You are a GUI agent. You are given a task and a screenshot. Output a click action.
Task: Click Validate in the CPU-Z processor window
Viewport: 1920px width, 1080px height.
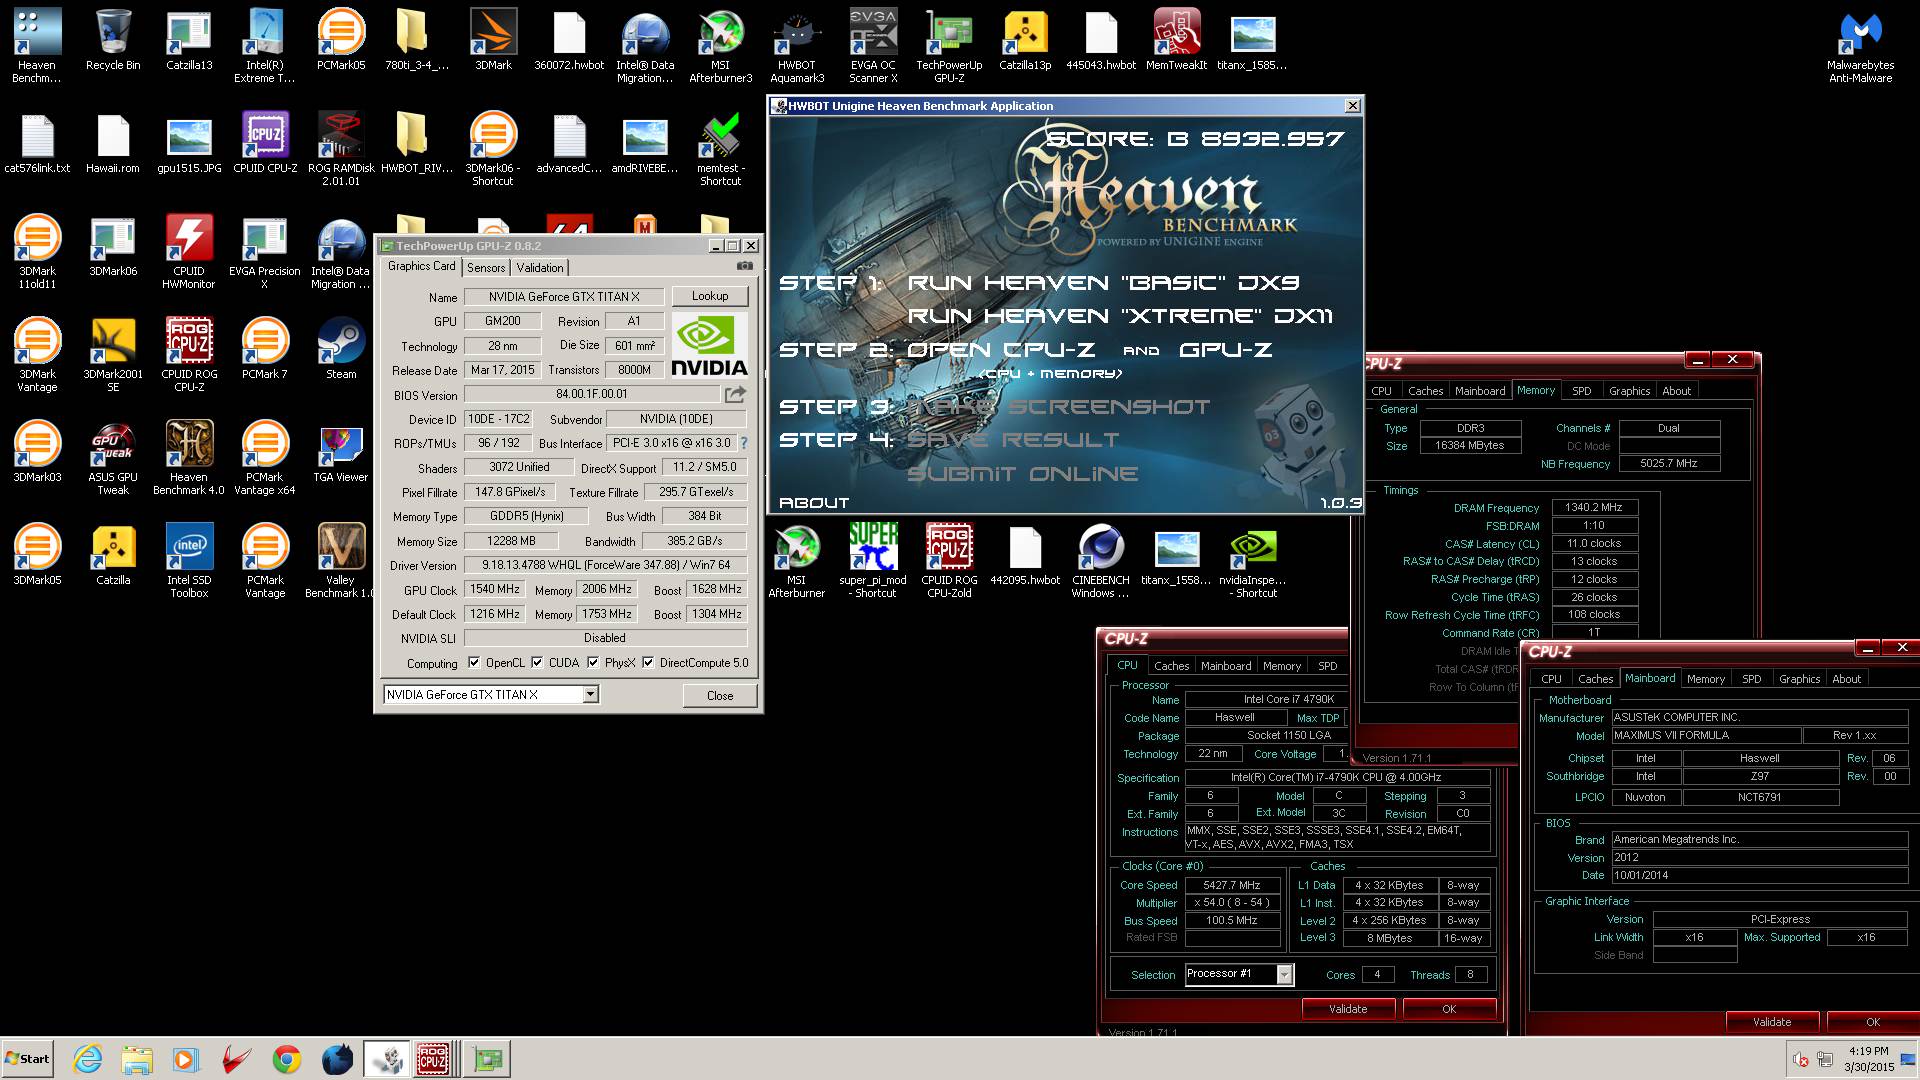tap(1347, 1009)
